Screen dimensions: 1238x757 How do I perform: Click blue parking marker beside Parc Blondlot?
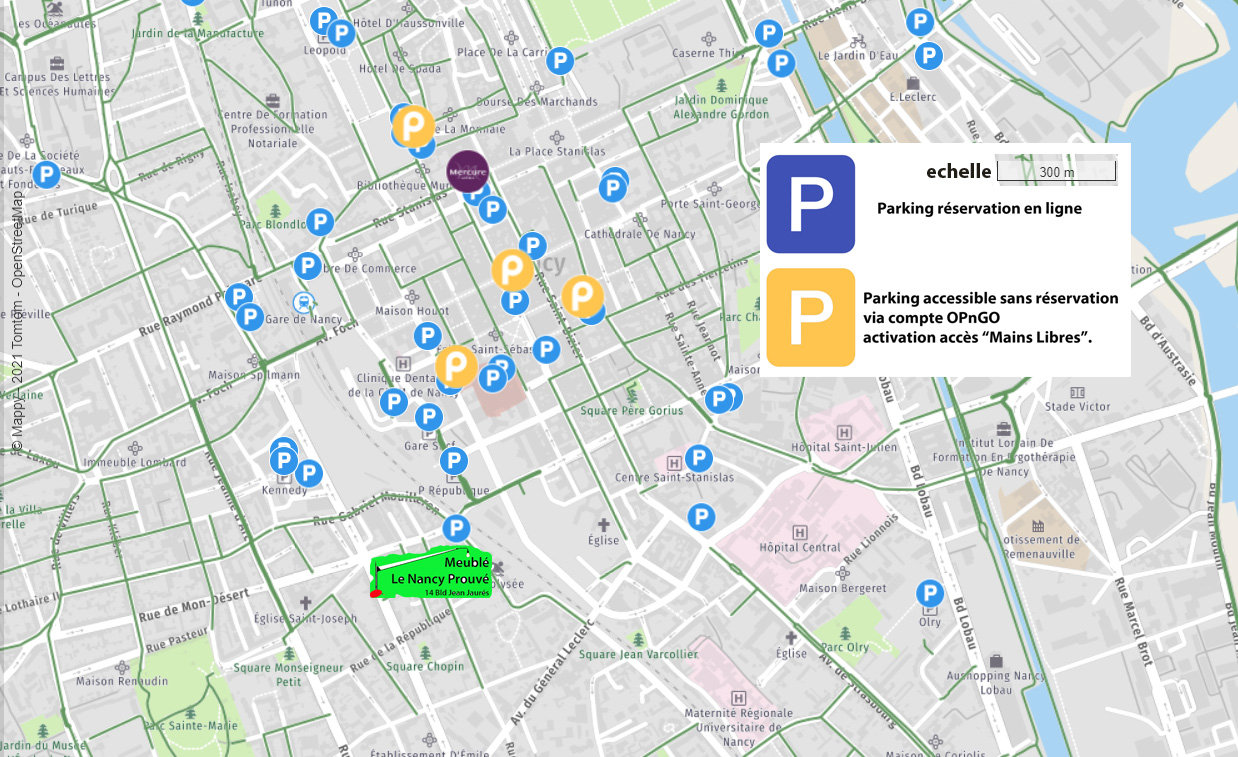[320, 222]
